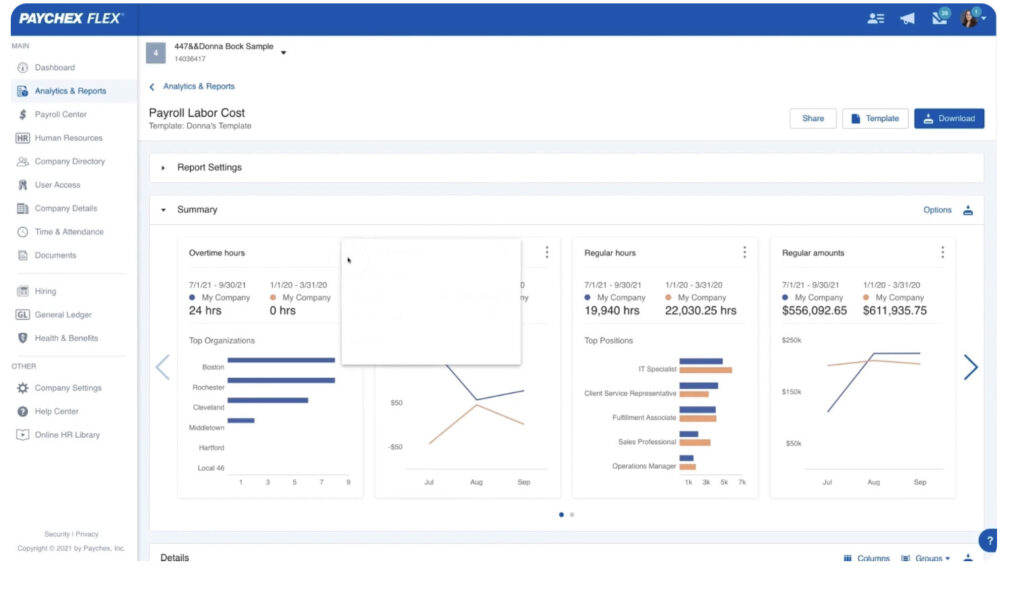Open messages using the envelope icon
The width and height of the screenshot is (1024, 609).
939,17
